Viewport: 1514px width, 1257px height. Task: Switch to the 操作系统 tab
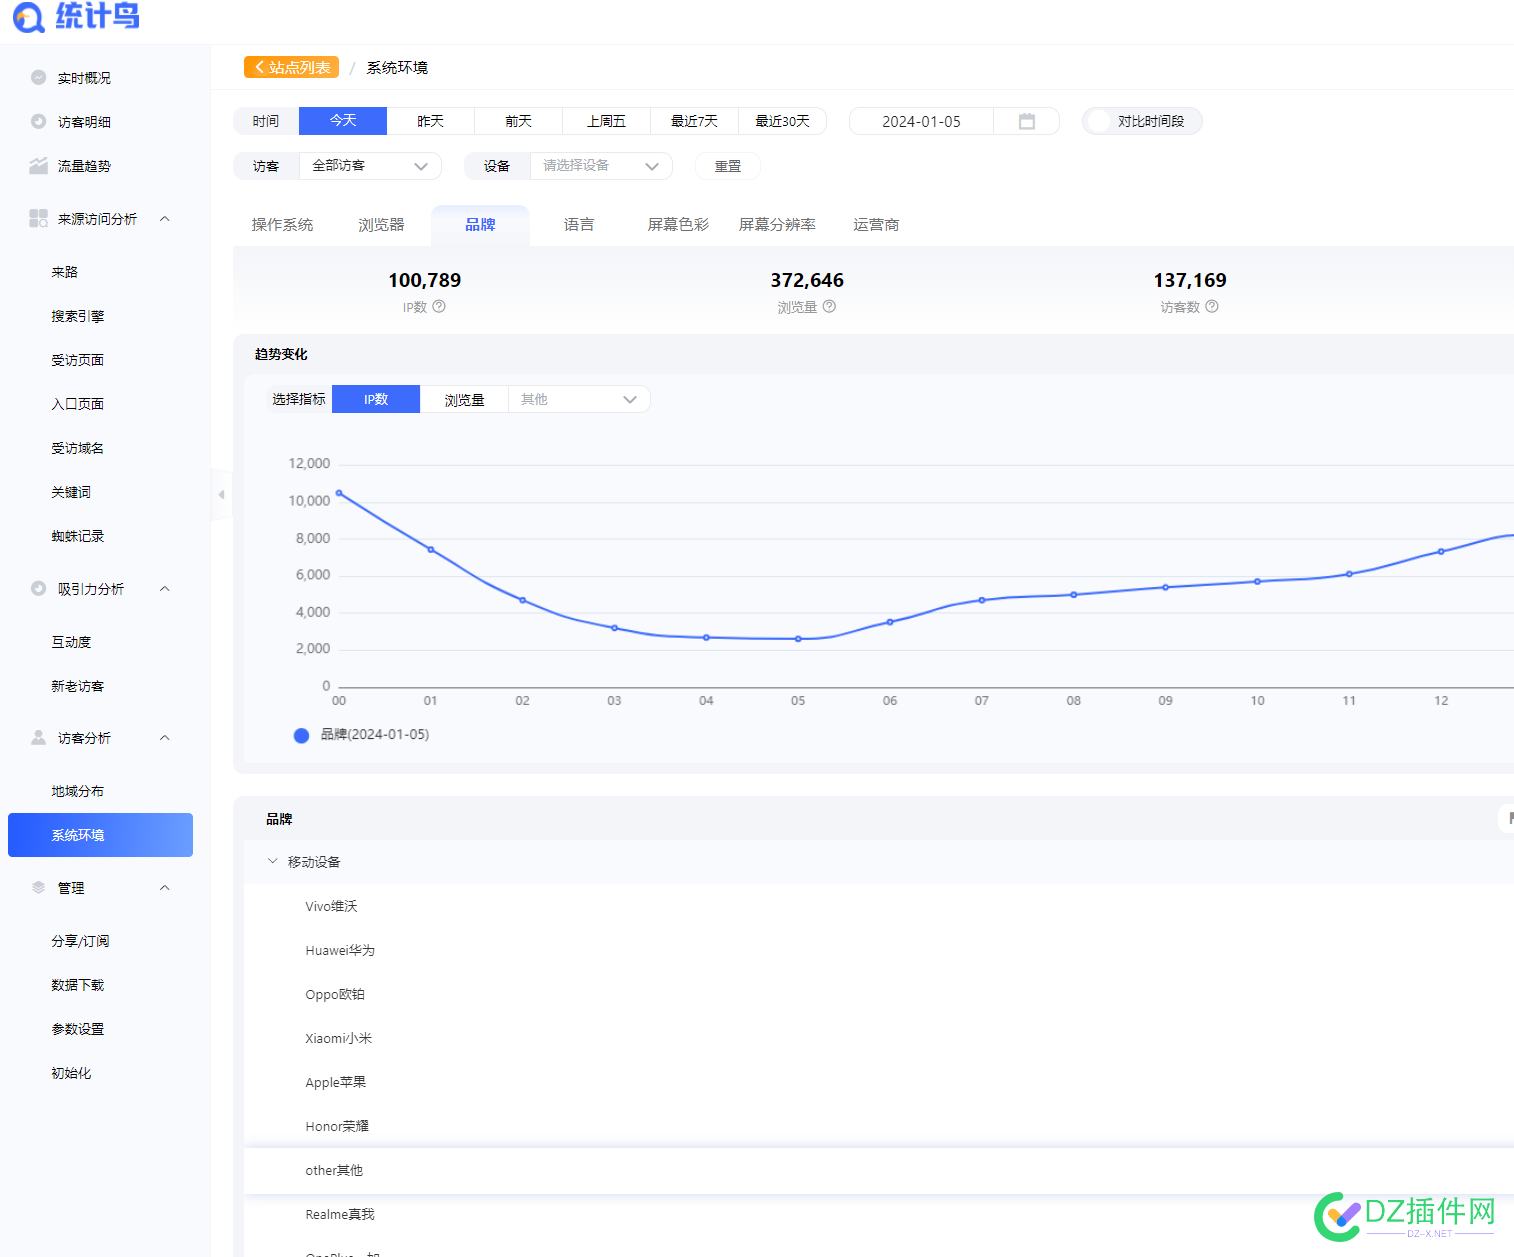282,225
